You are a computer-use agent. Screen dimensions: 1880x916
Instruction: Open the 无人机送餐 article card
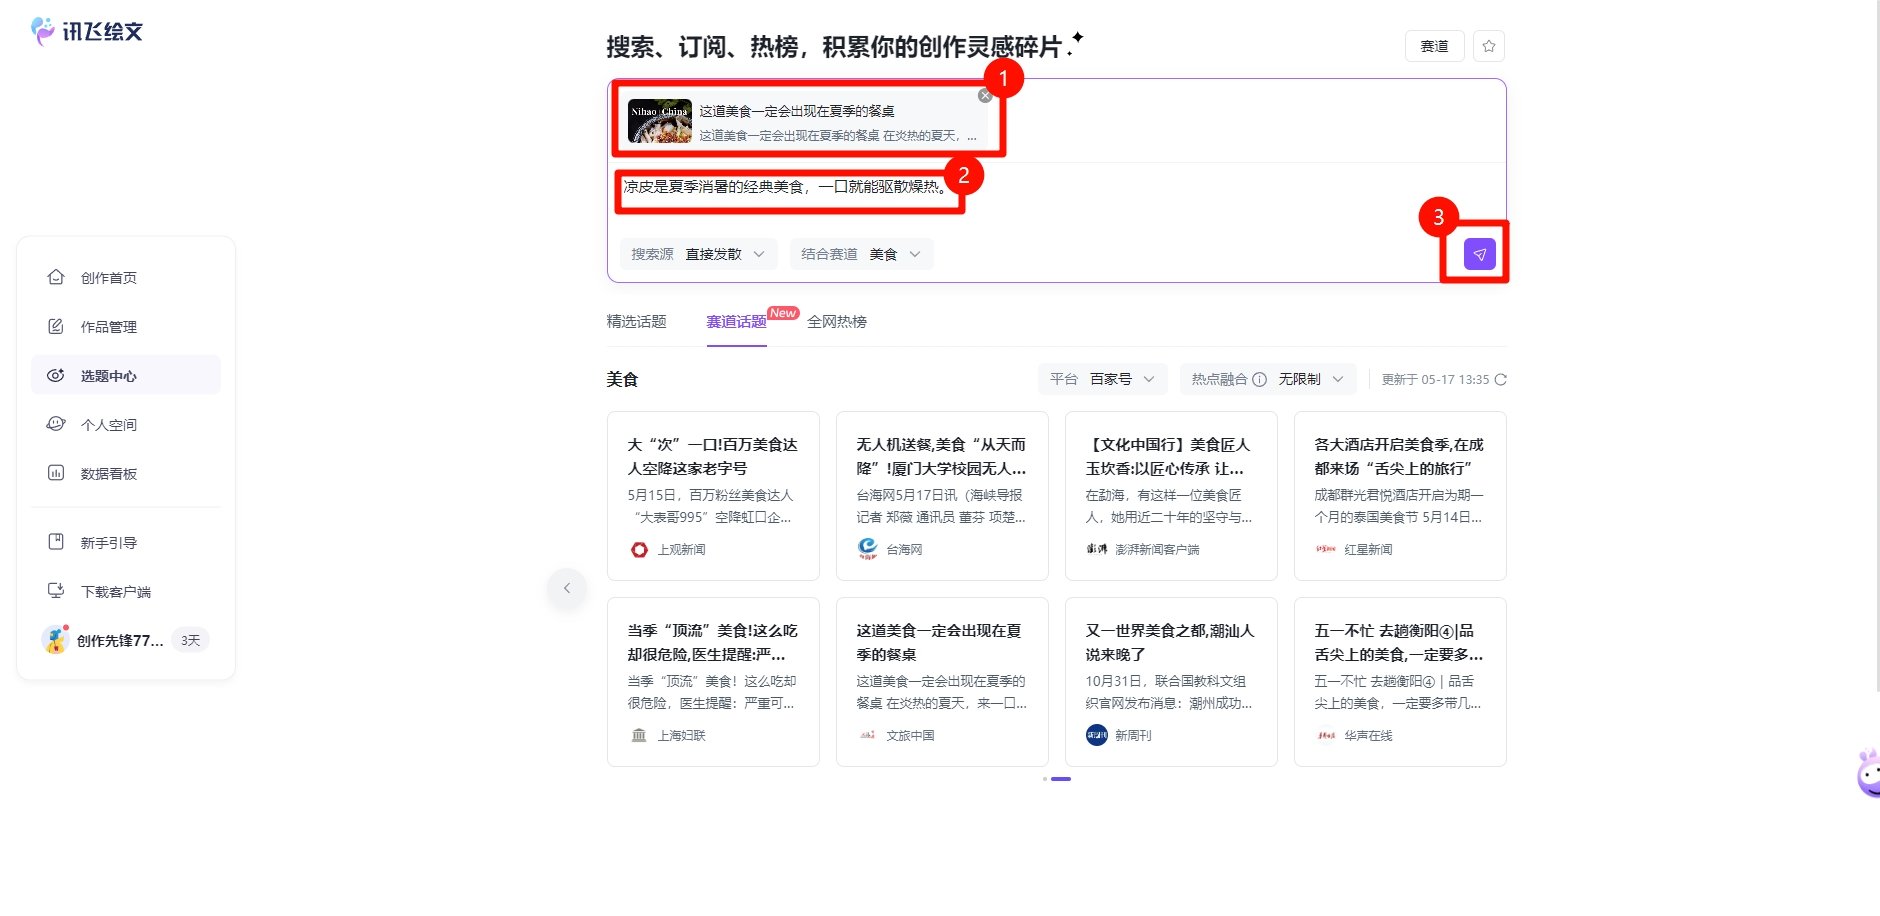coord(941,495)
